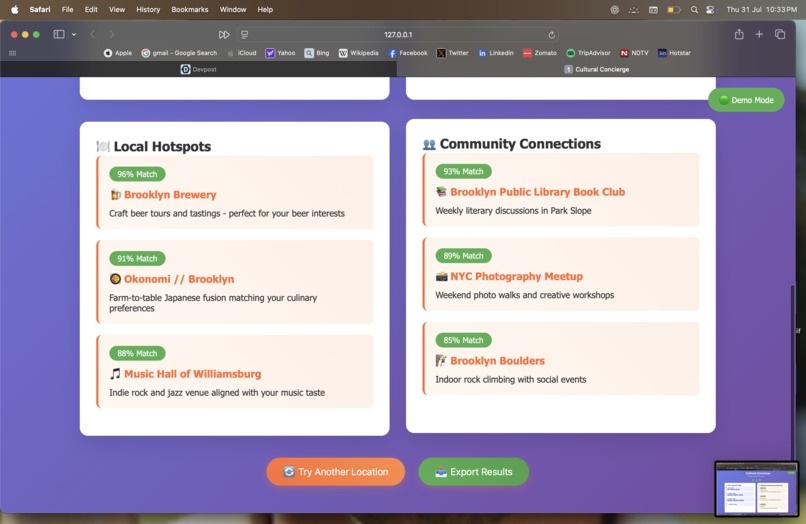Image resolution: width=806 pixels, height=524 pixels.
Task: Open the iCloud bookmark
Action: pyautogui.click(x=242, y=53)
